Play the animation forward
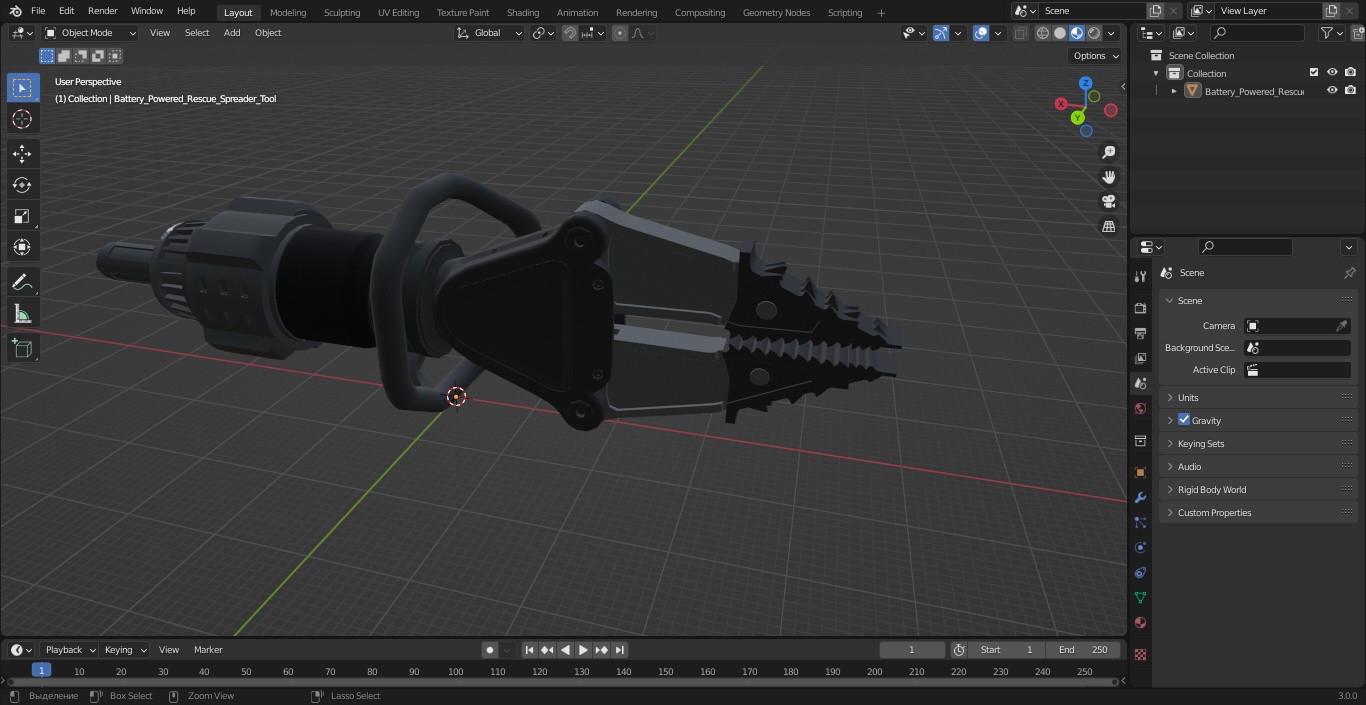Viewport: 1366px width, 705px height. coord(583,650)
